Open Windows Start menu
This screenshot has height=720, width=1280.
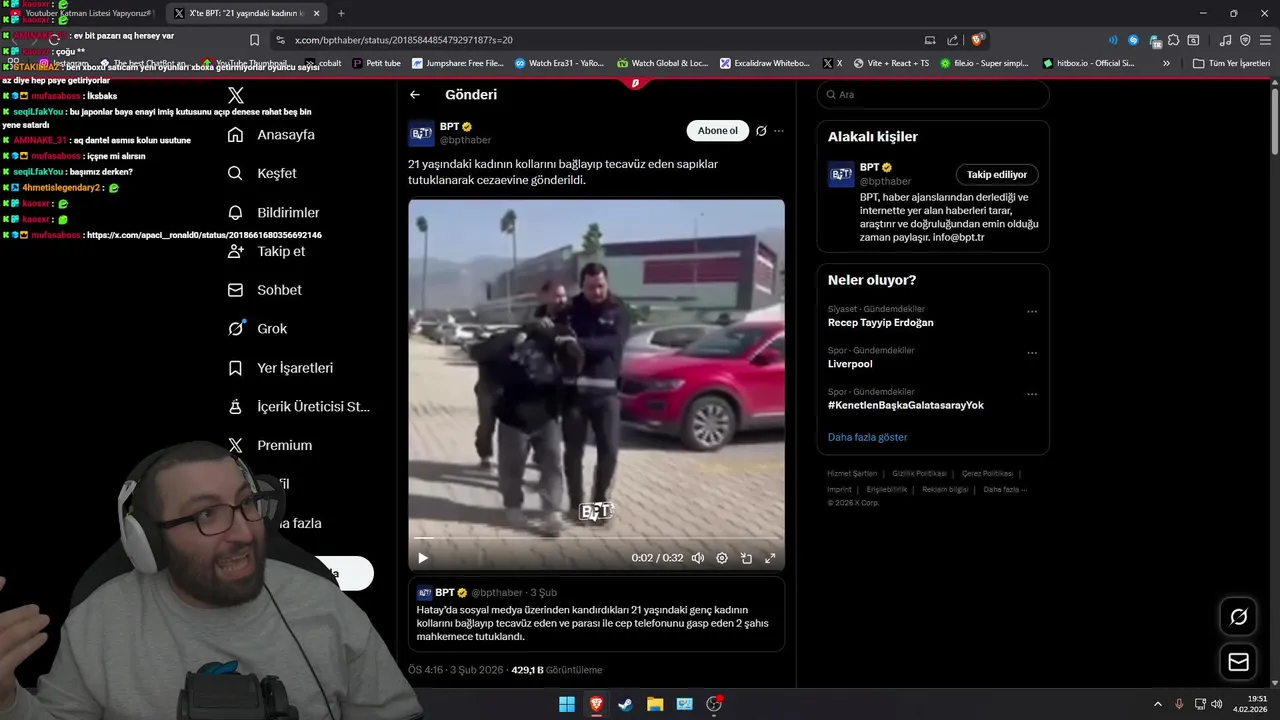tap(567, 704)
